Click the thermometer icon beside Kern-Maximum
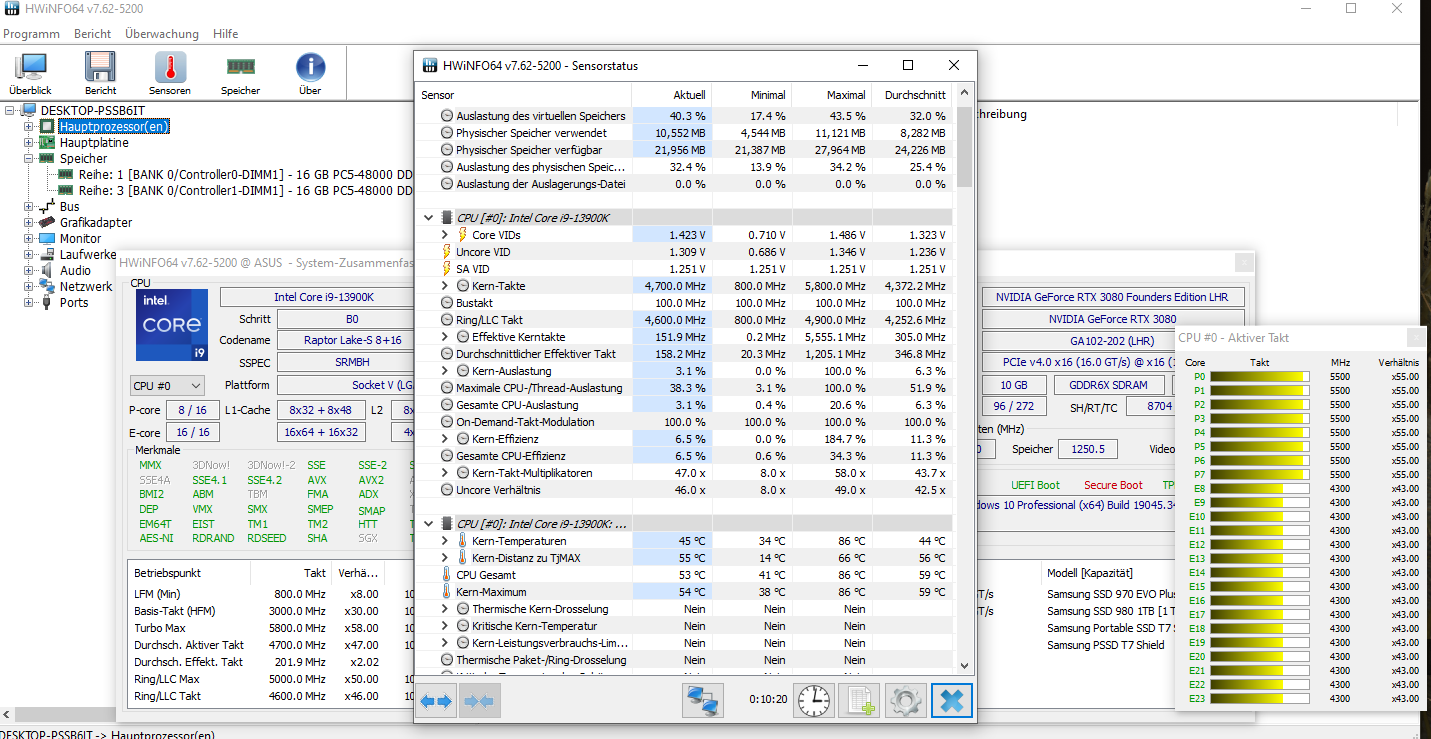This screenshot has height=739, width=1431. point(446,592)
